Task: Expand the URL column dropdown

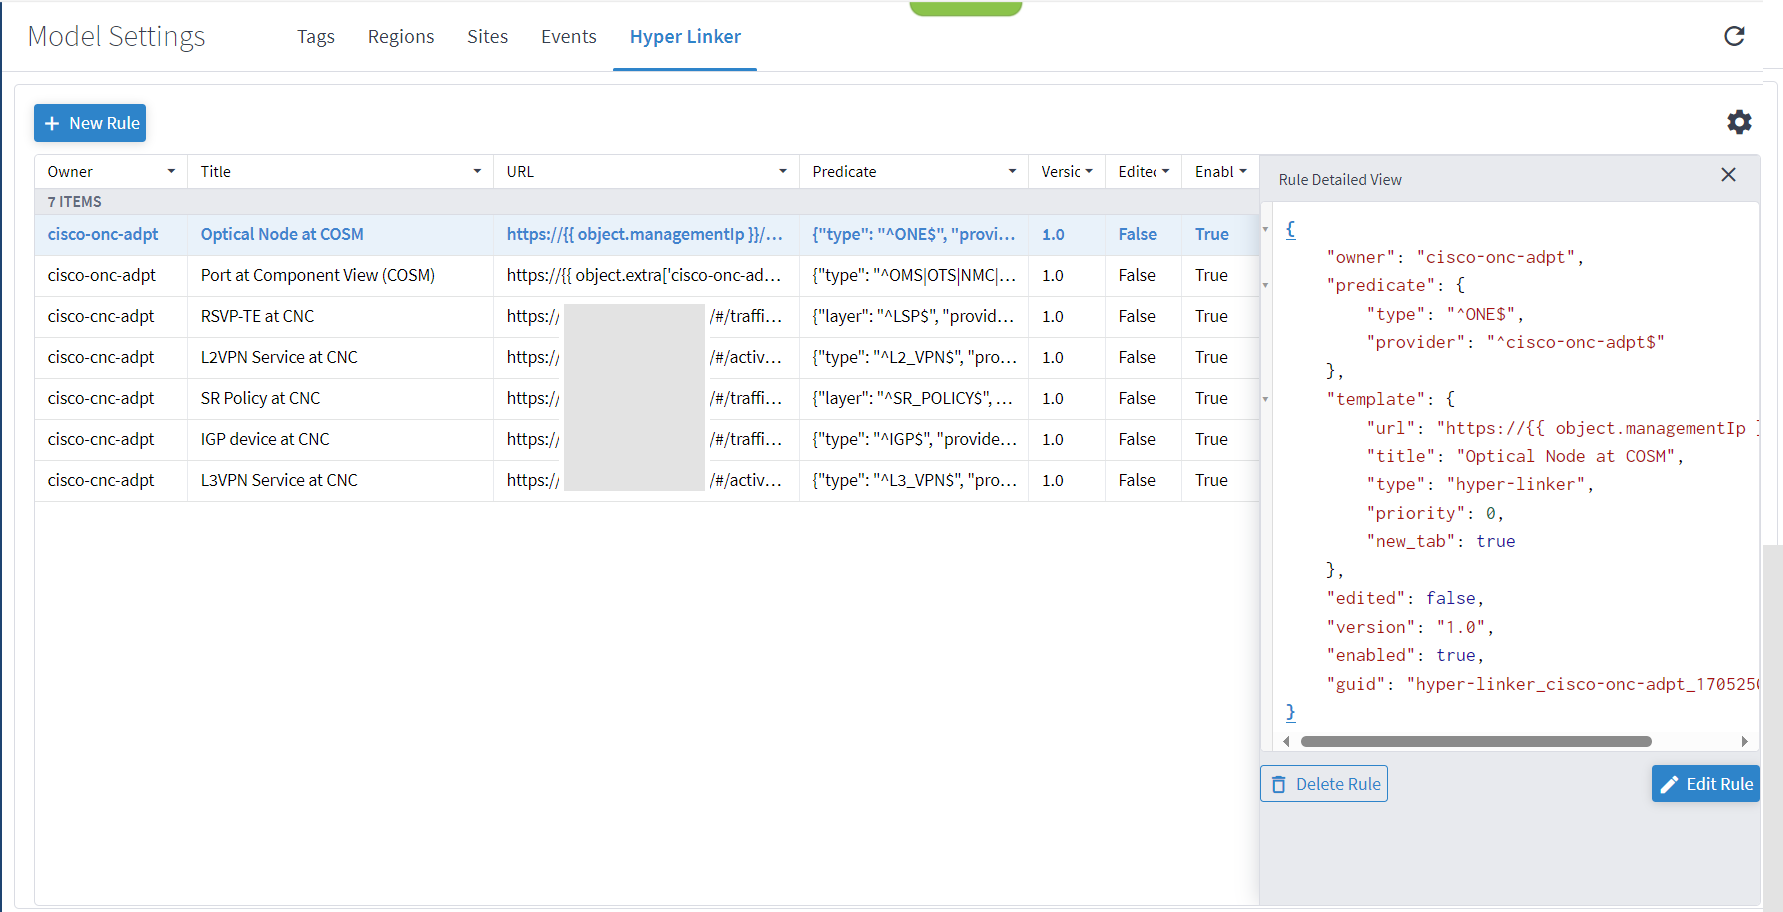Action: click(783, 172)
